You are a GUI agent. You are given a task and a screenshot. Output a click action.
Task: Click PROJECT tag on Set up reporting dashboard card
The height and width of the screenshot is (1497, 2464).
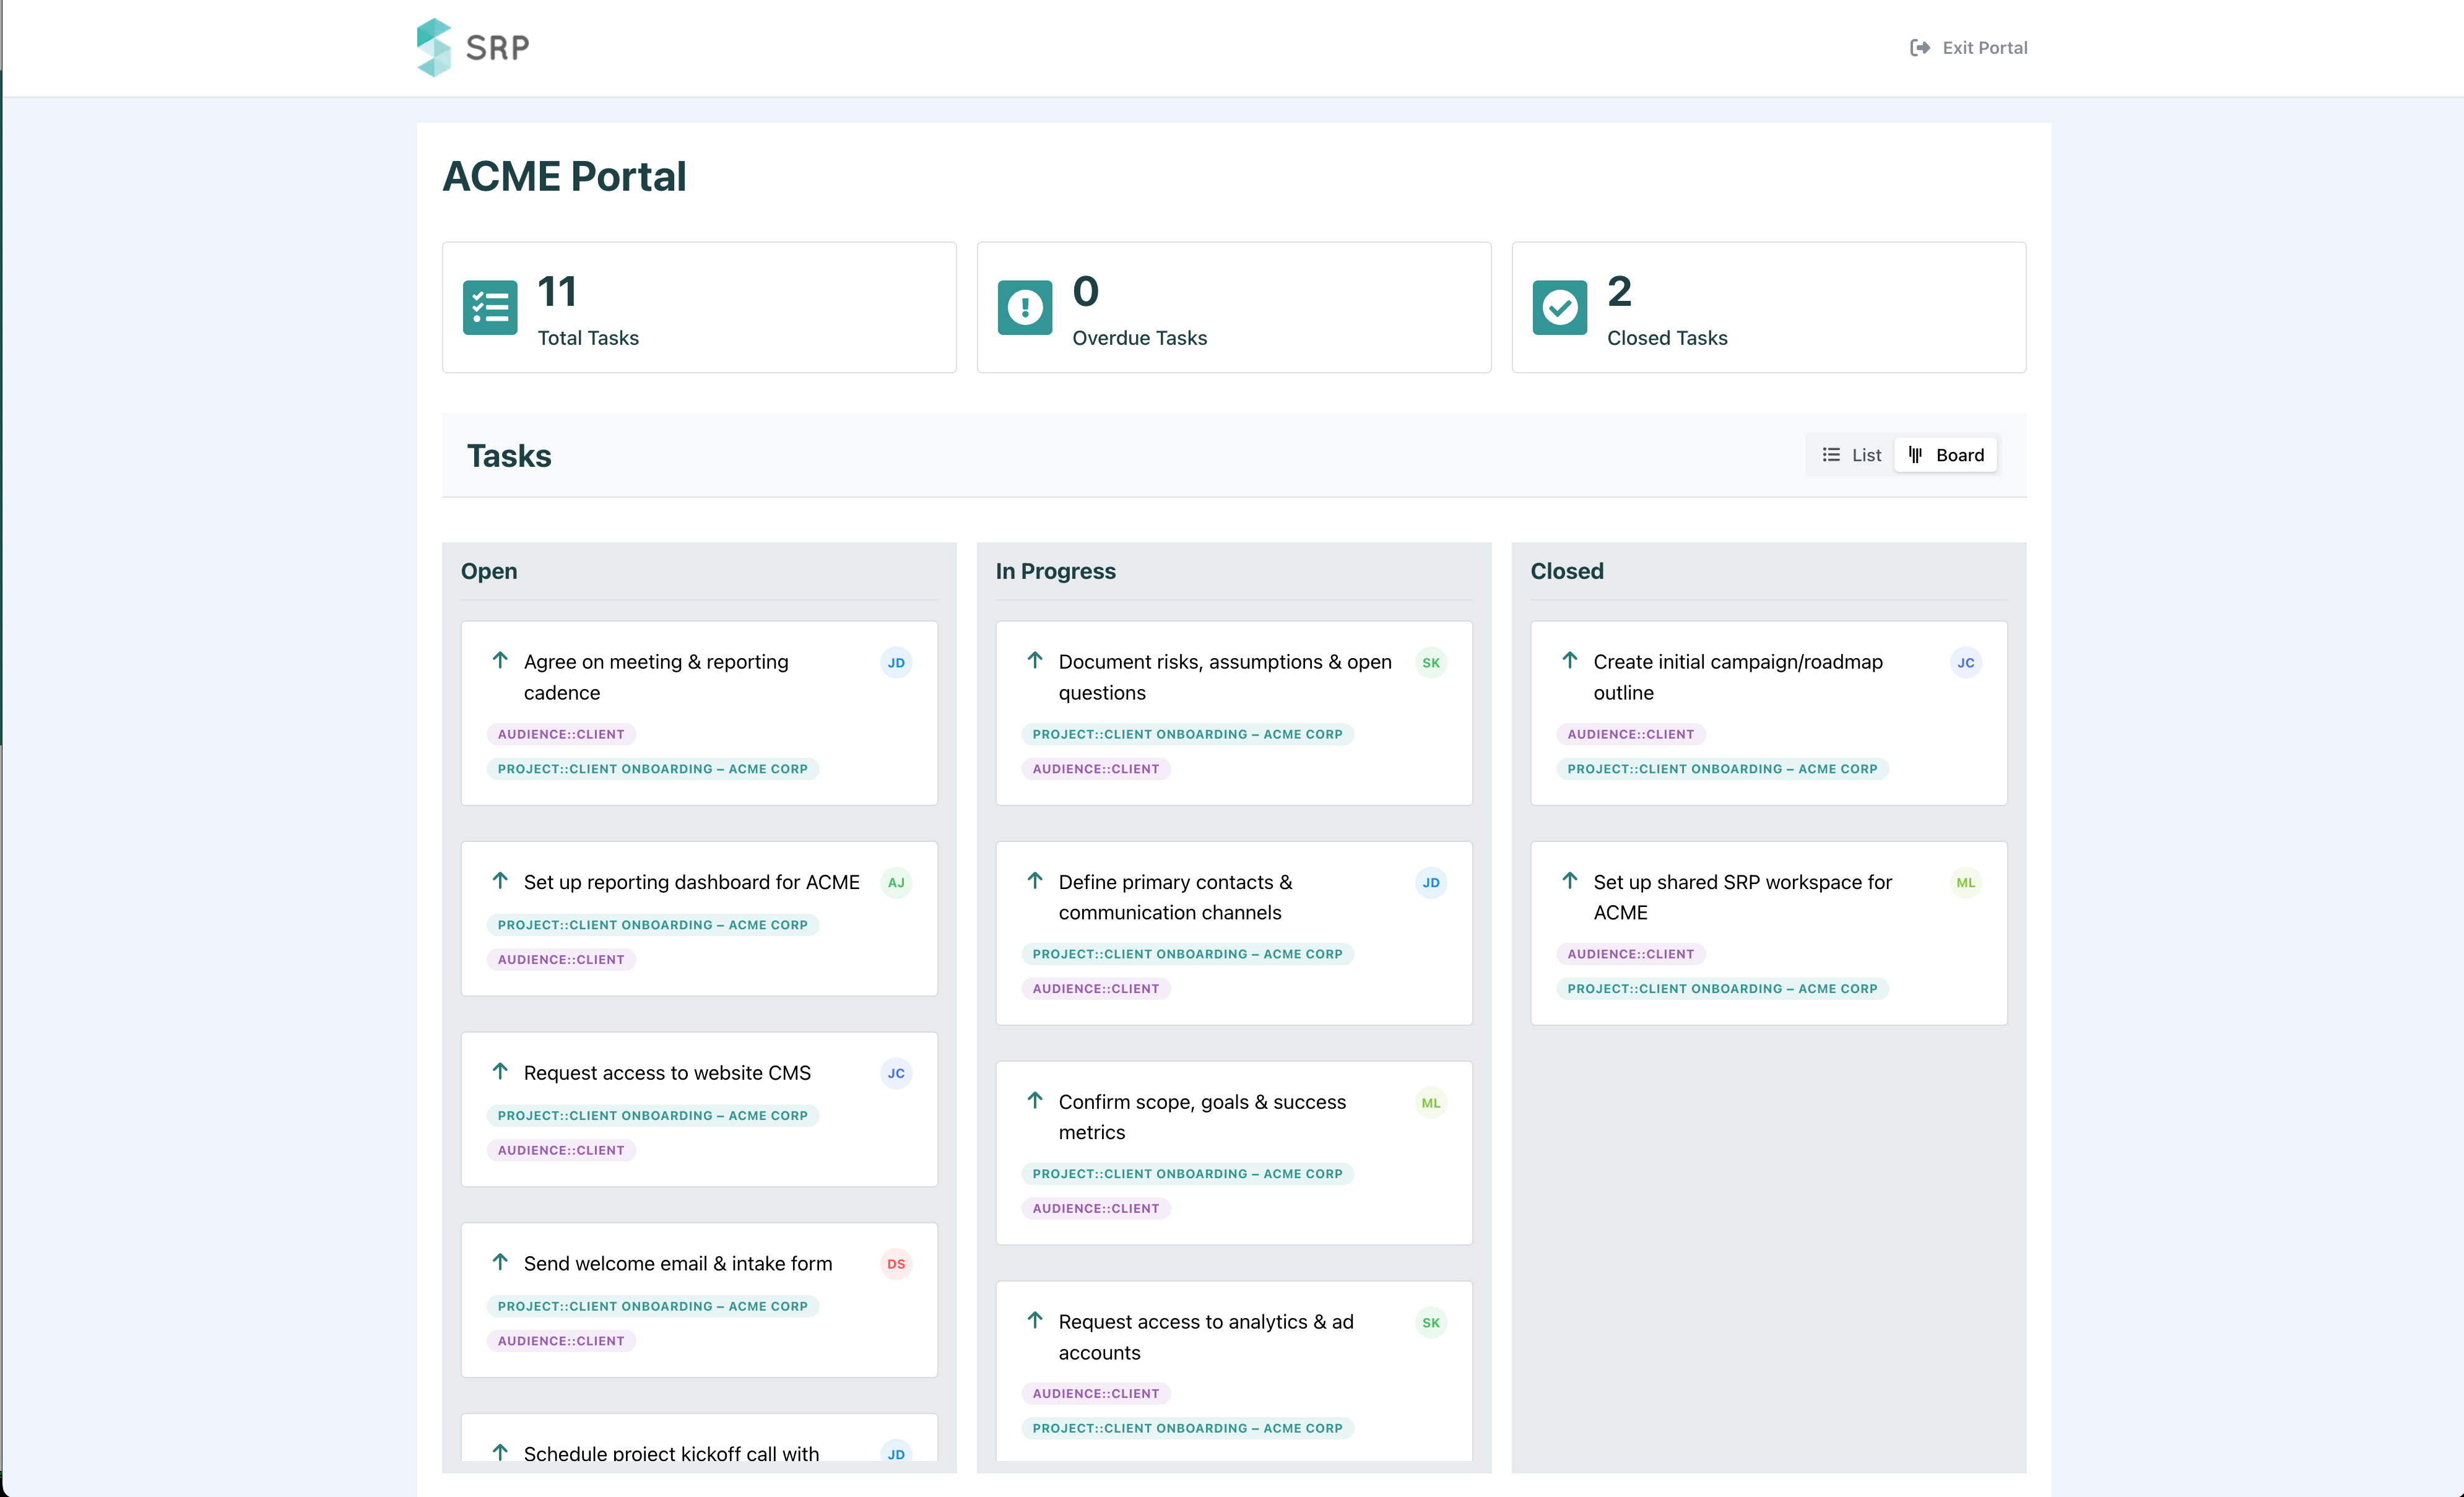(x=652, y=925)
